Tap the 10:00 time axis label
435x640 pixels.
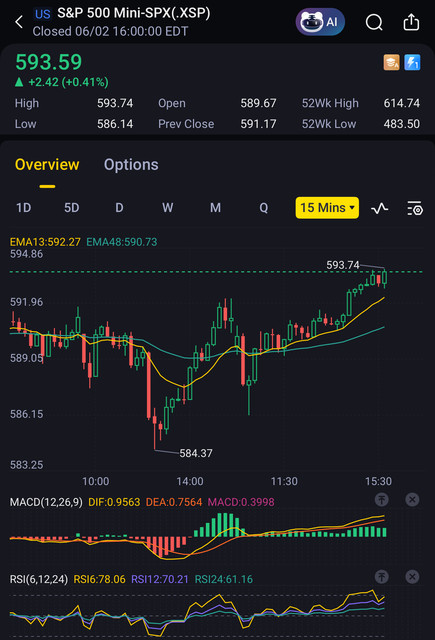95,481
